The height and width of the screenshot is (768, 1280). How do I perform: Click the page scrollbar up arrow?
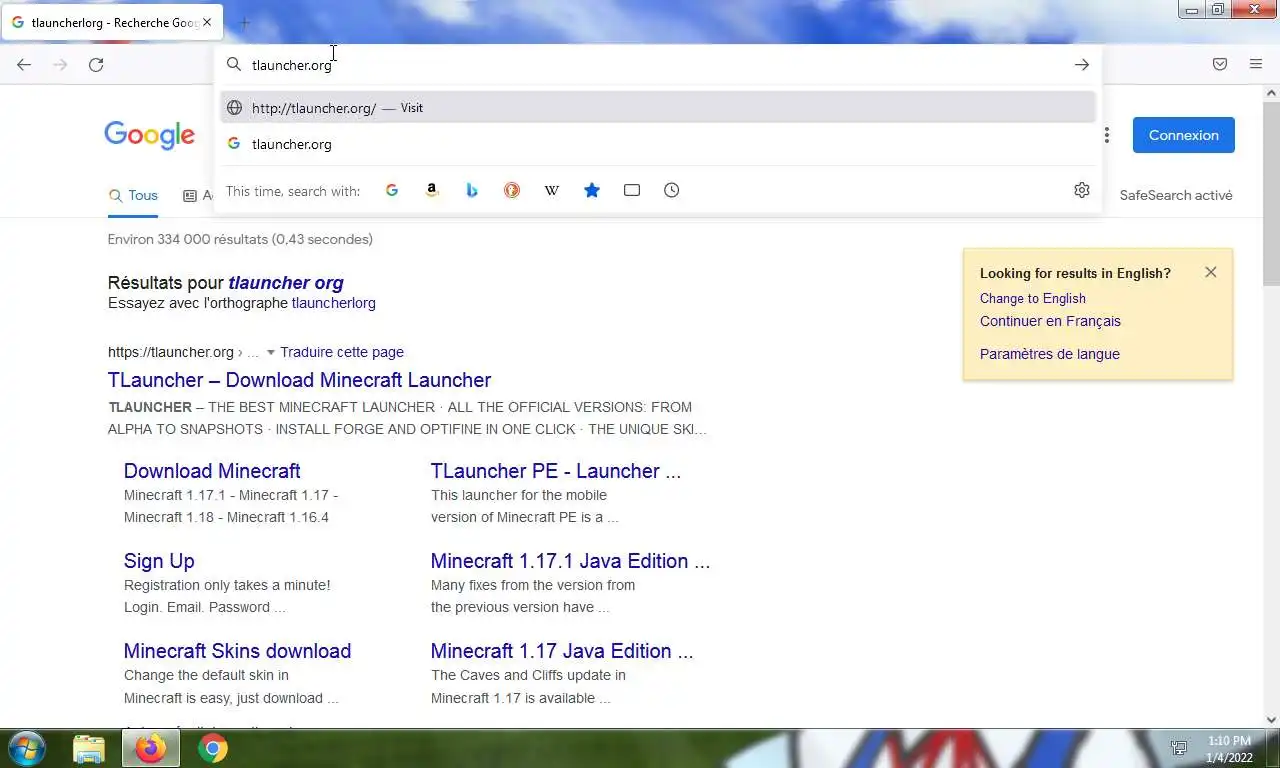[x=1271, y=93]
